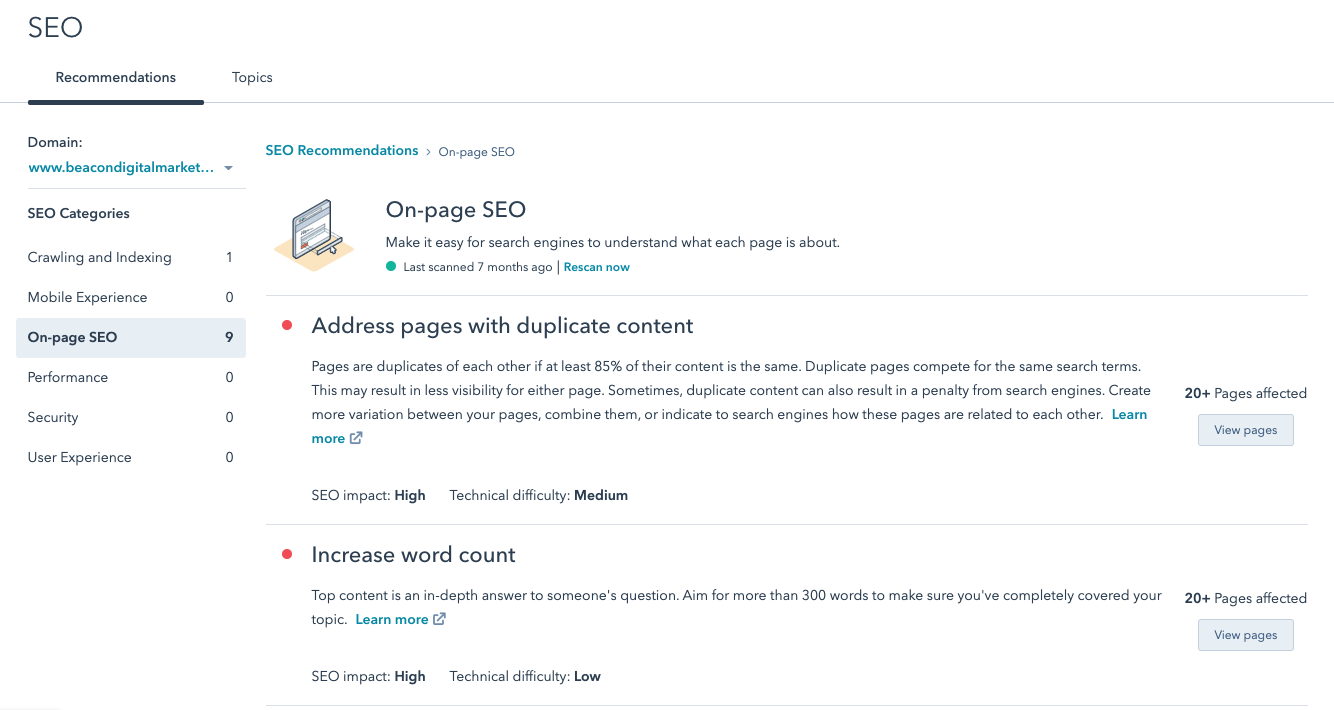Click the red alert dot beside Increase word count
Image resolution: width=1334 pixels, height=710 pixels.
(287, 553)
